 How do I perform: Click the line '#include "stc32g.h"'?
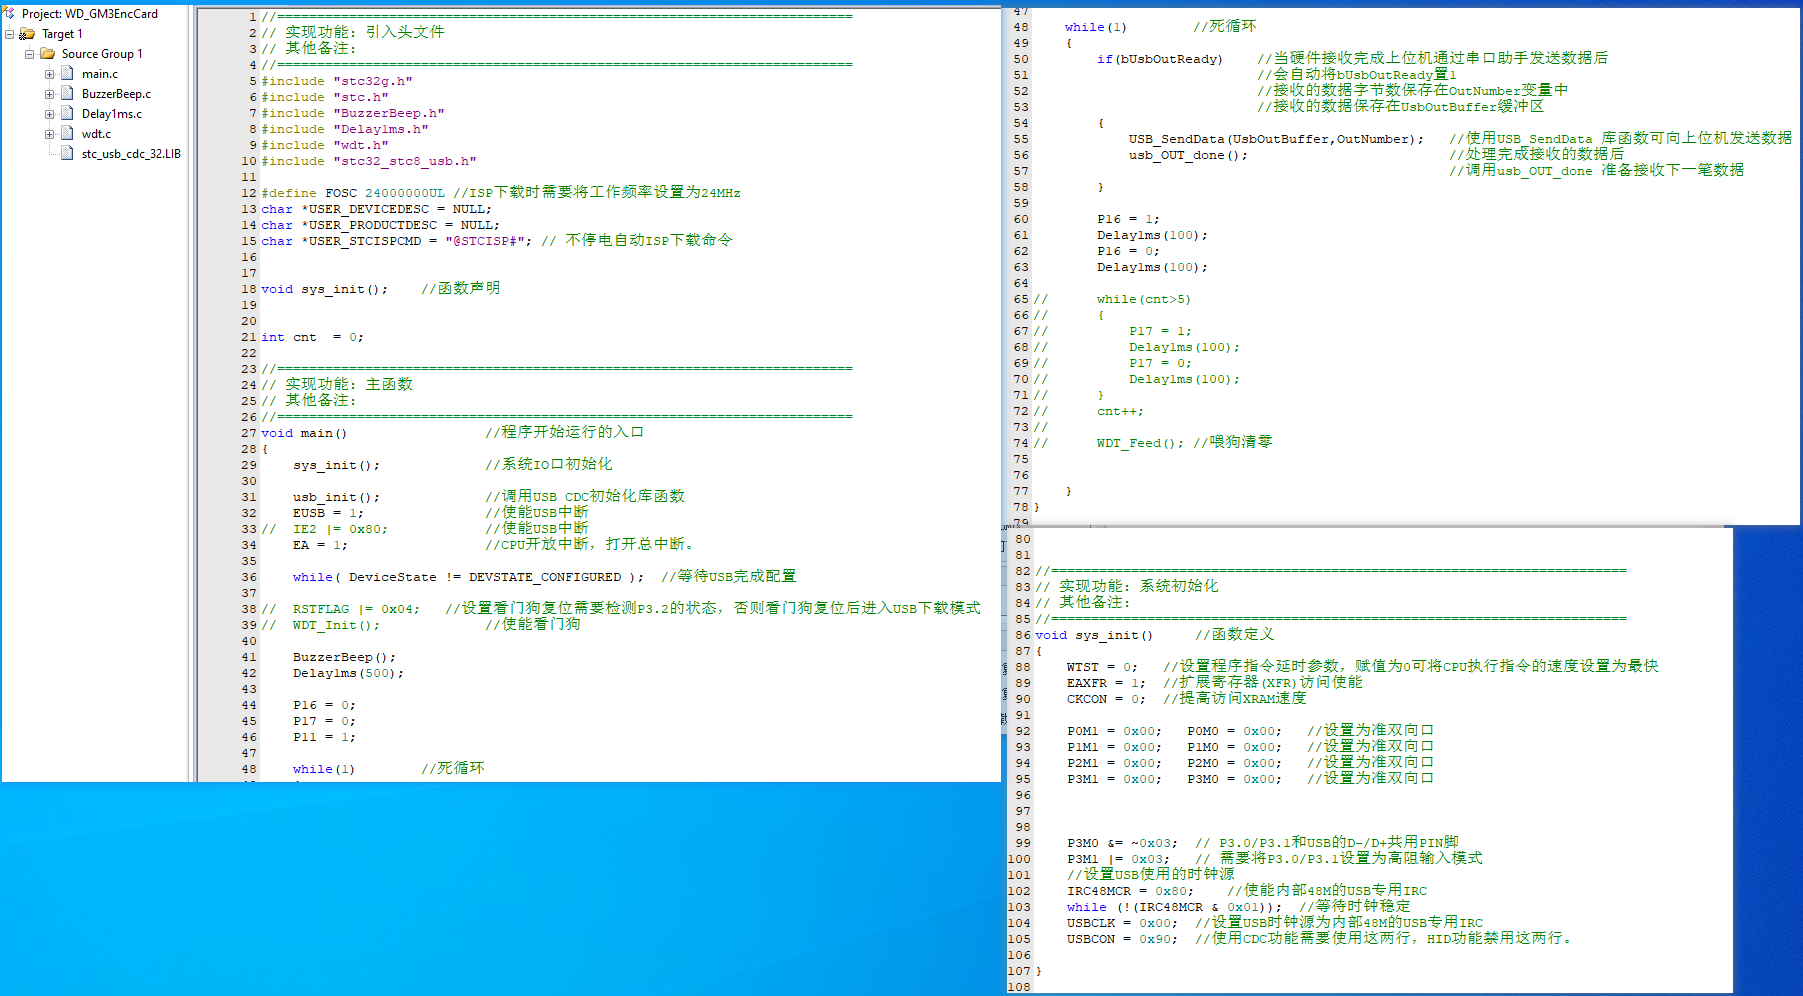pyautogui.click(x=337, y=81)
